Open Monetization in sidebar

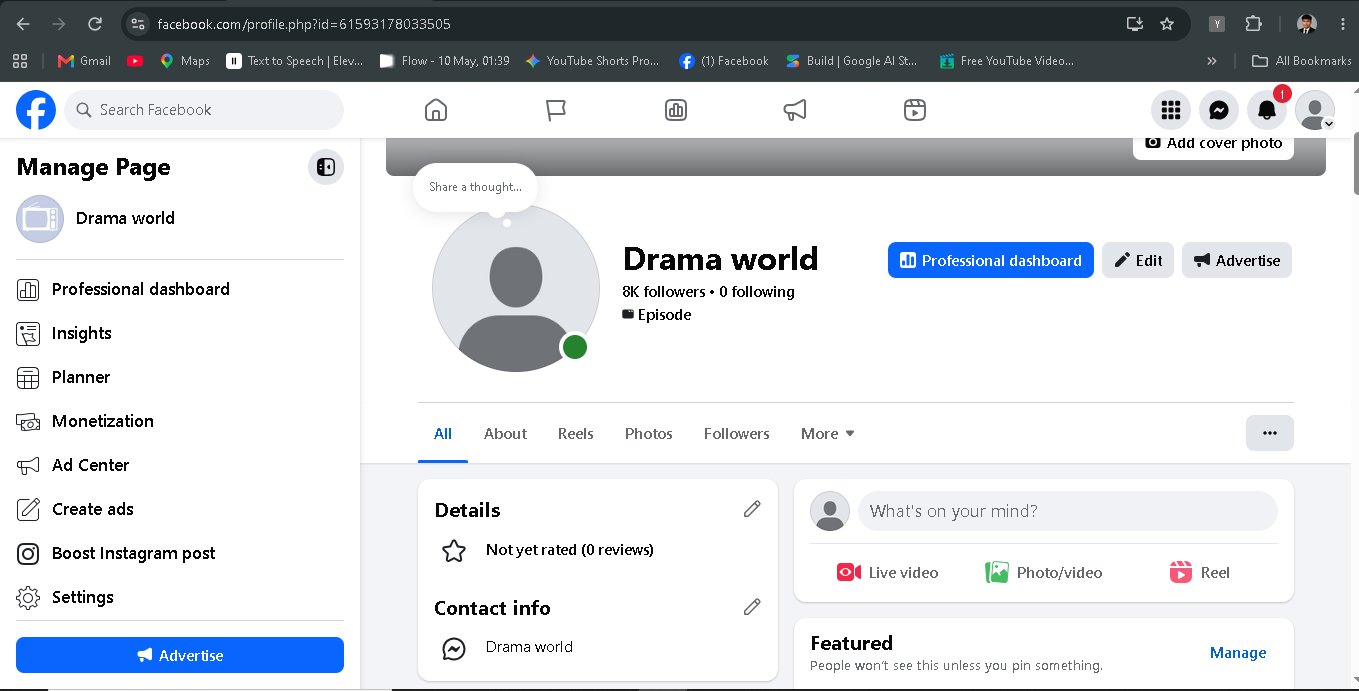(180, 421)
